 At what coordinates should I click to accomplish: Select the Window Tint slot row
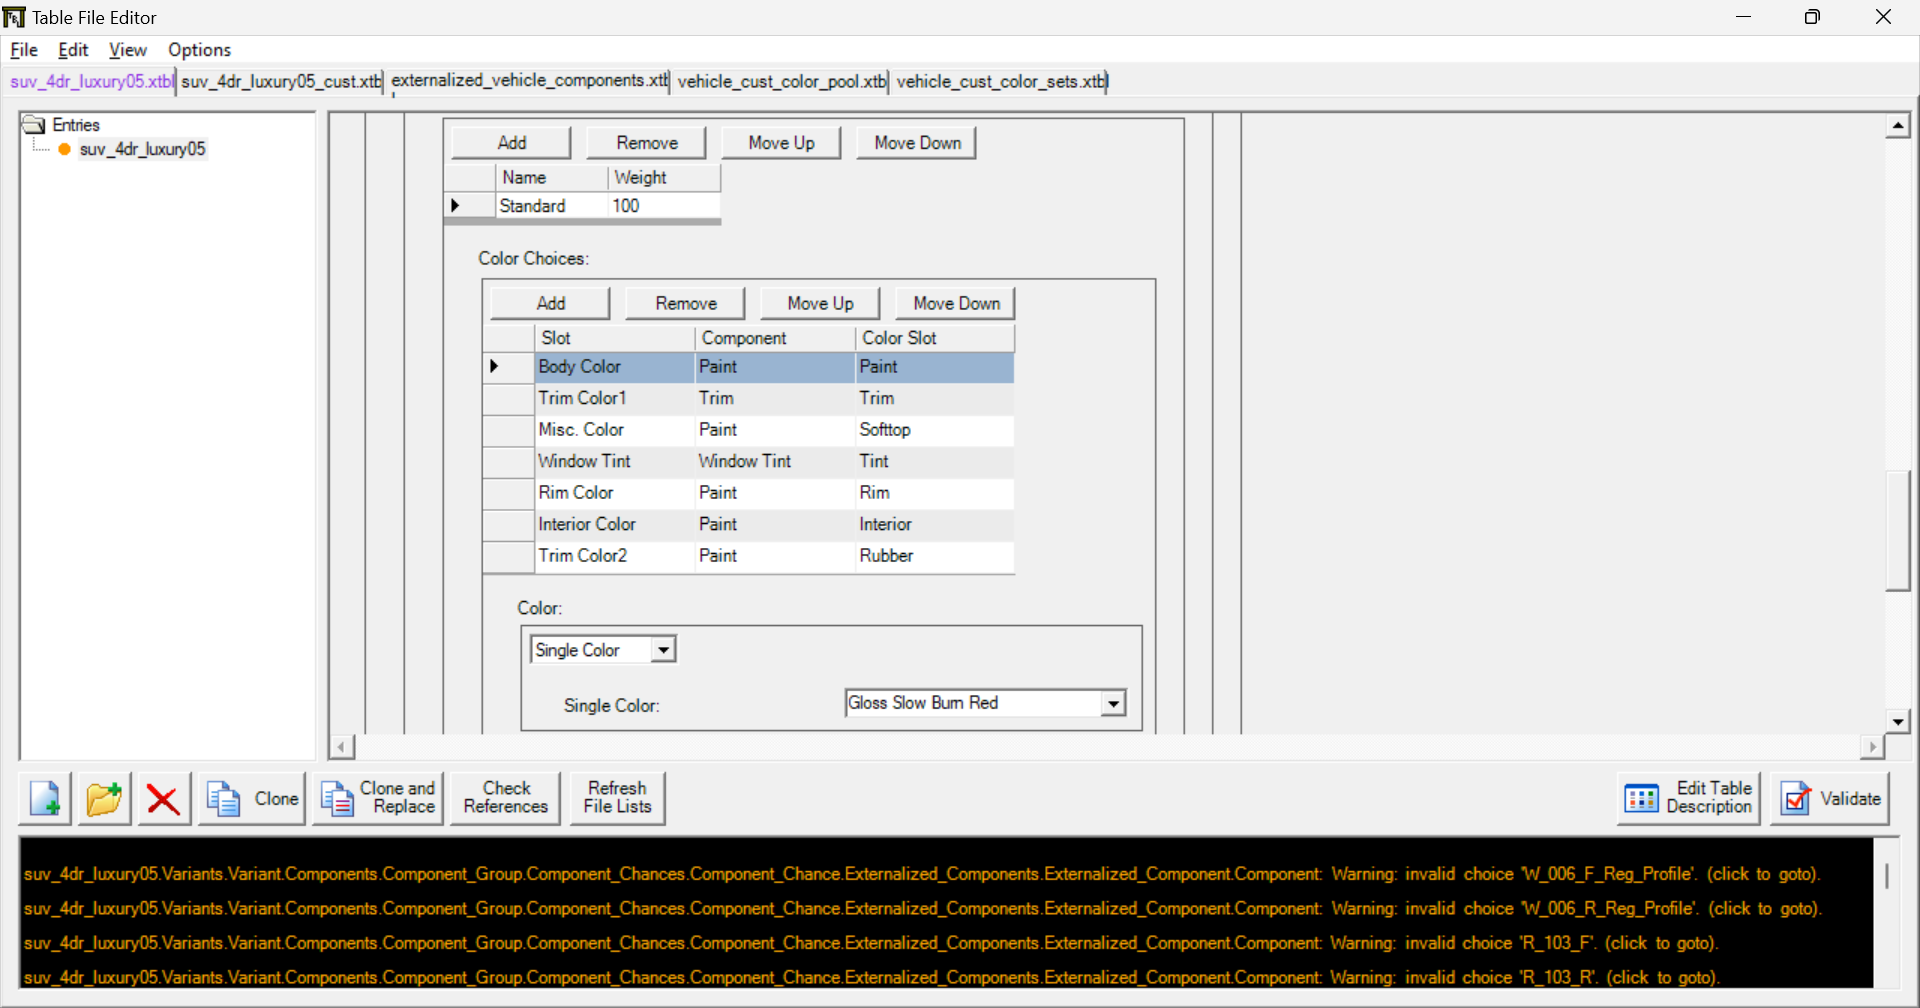pyautogui.click(x=585, y=461)
